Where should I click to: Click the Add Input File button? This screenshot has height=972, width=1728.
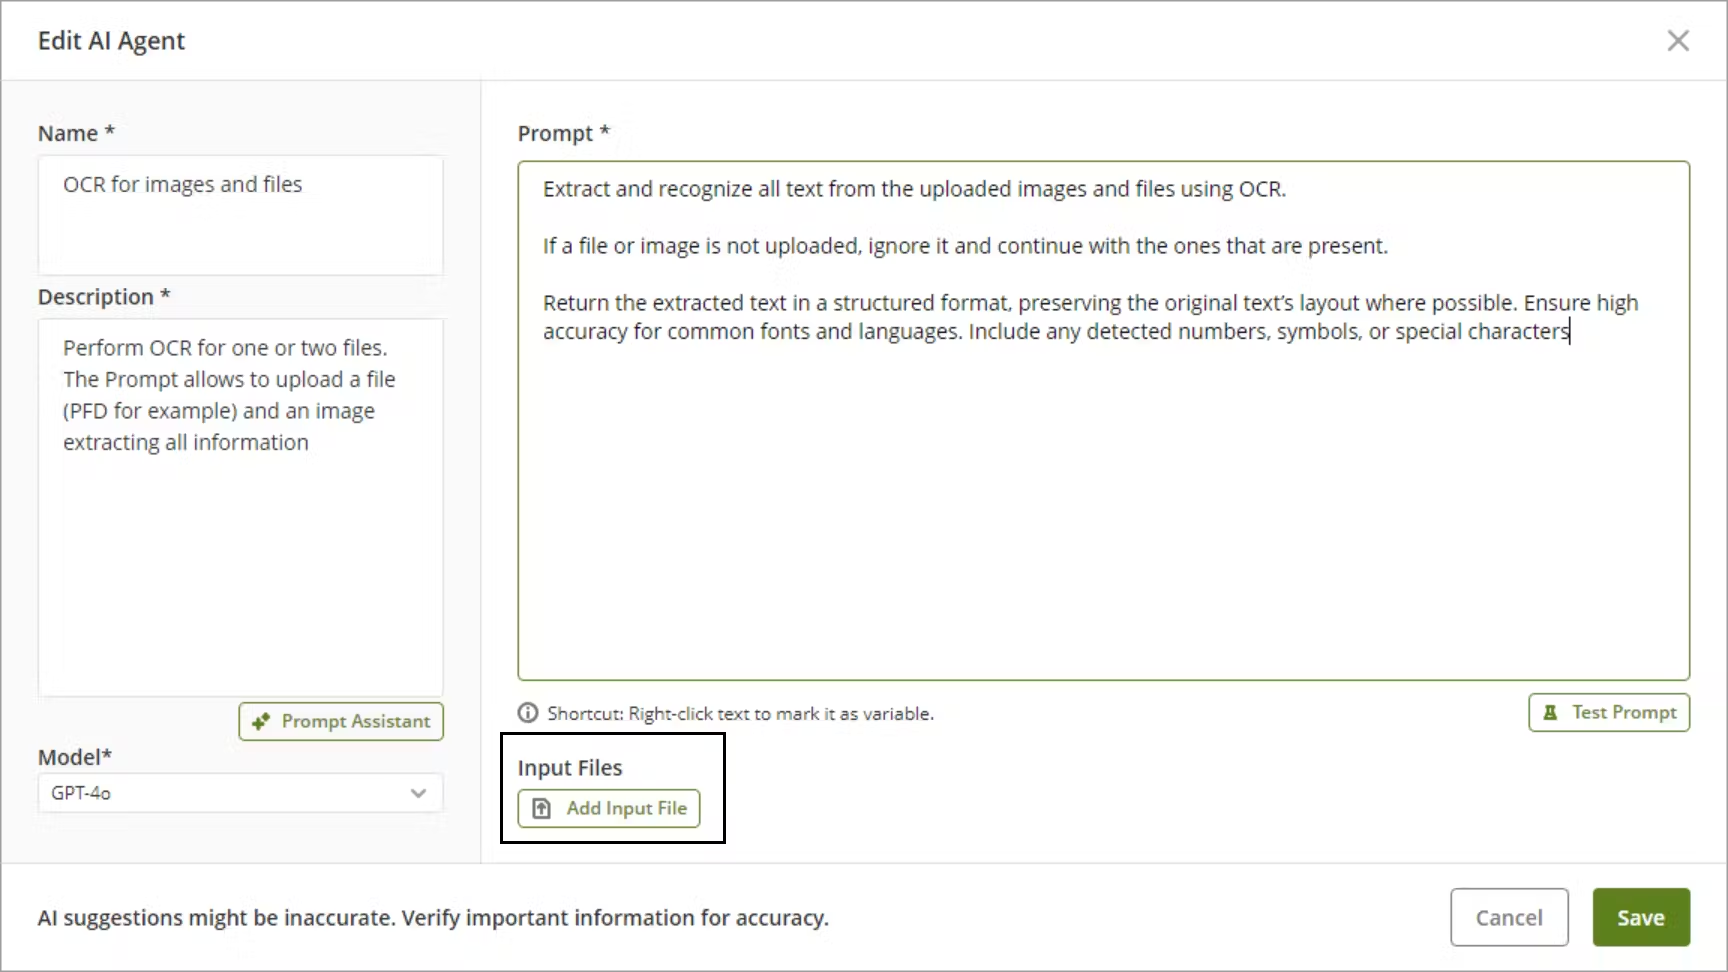[x=608, y=809]
